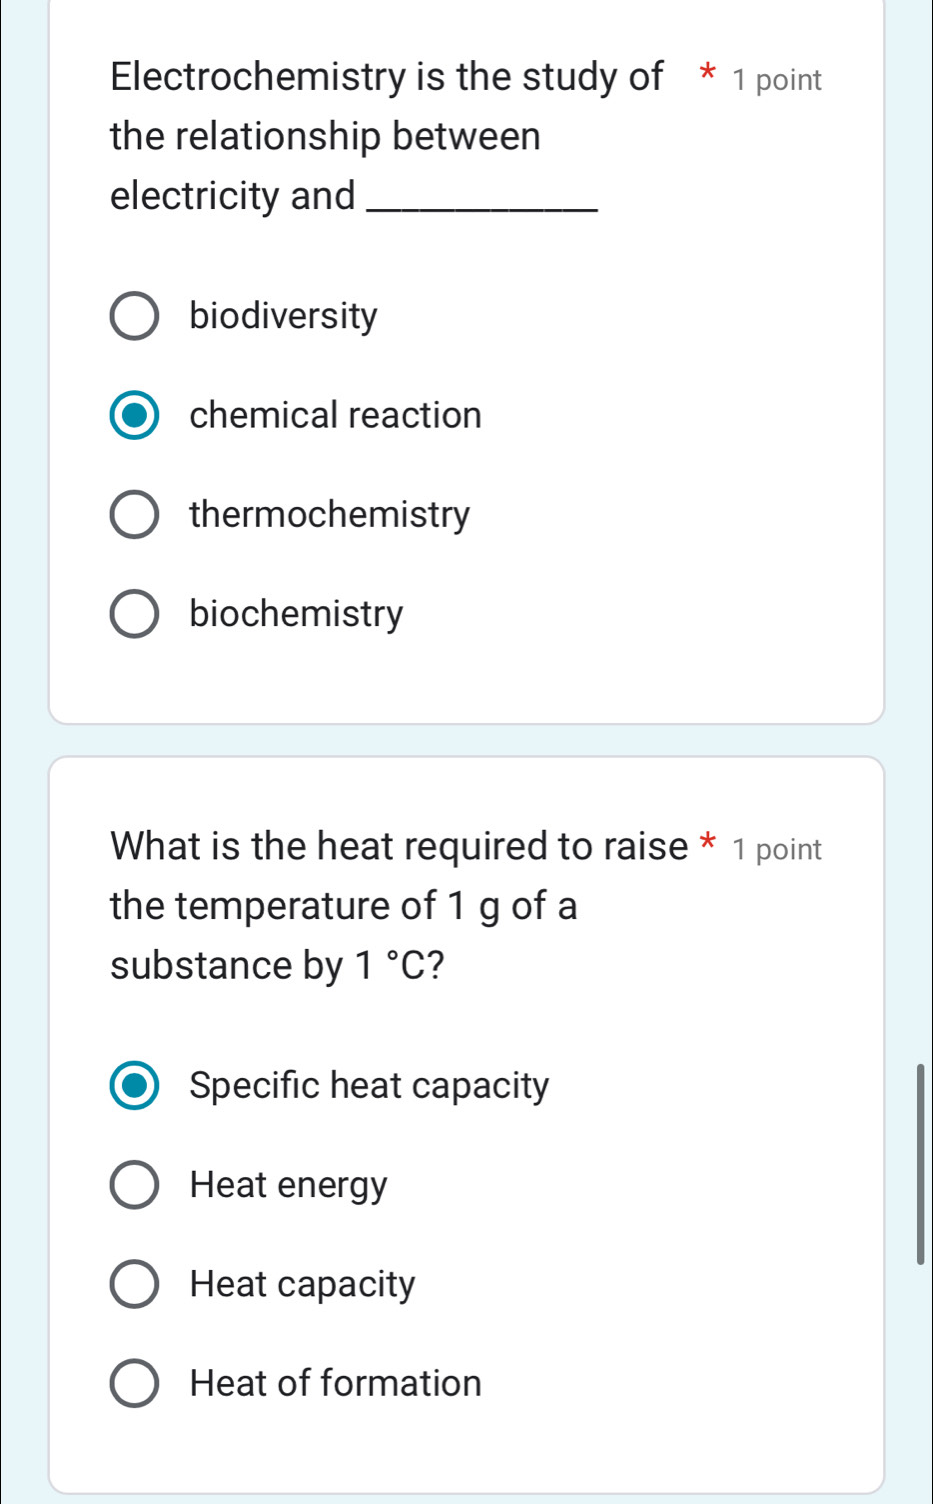Select the Specific heat capacity radio button

133,1087
